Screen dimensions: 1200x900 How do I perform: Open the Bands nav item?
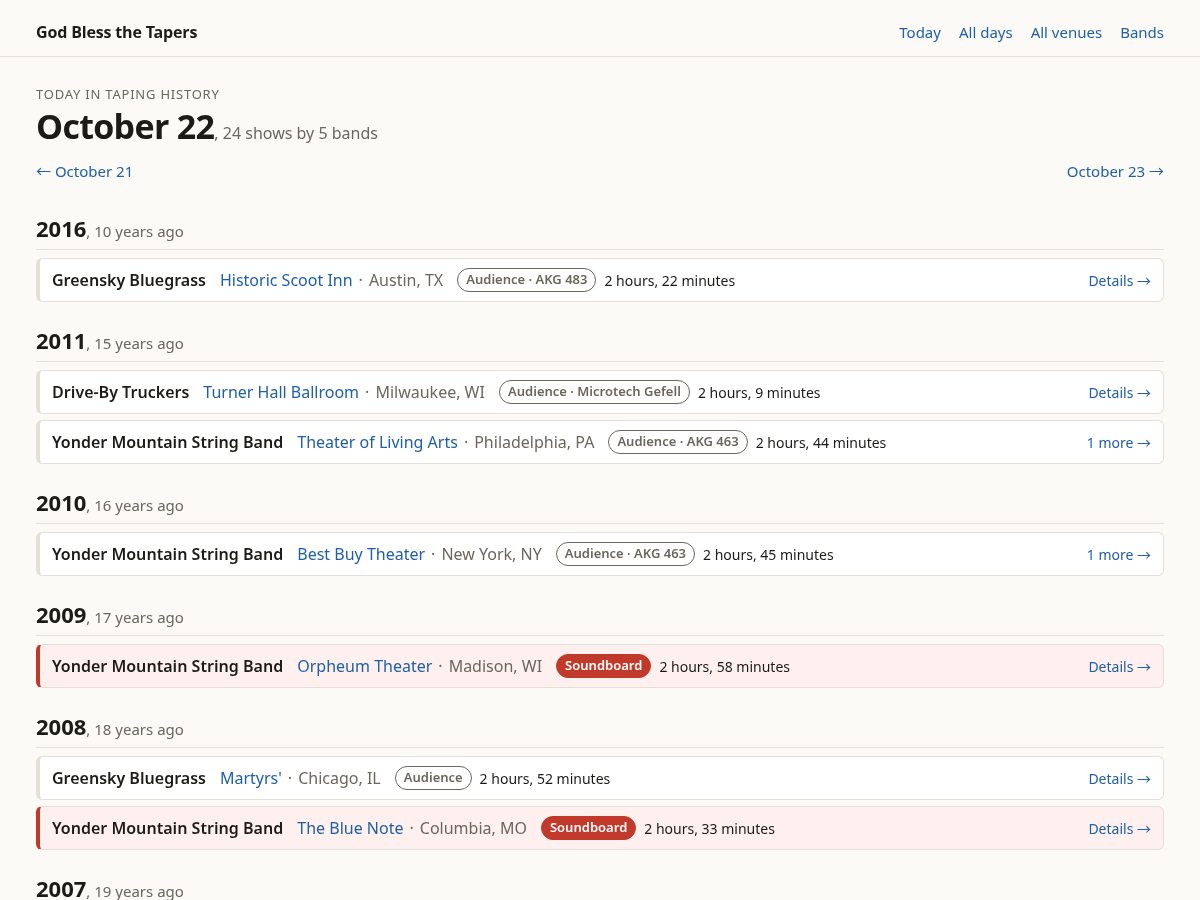1142,33
